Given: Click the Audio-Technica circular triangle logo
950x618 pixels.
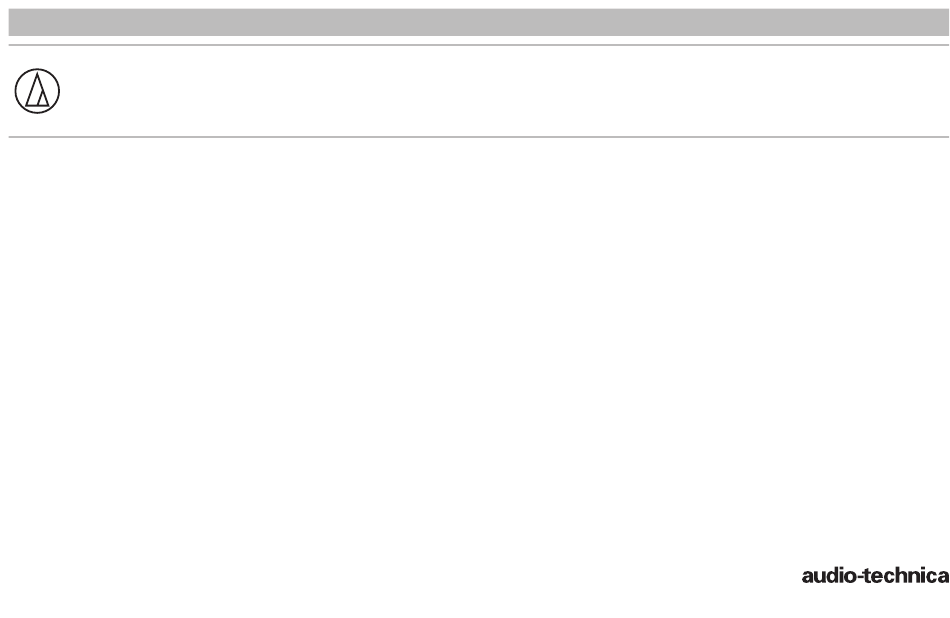Looking at the screenshot, I should pos(37,91).
